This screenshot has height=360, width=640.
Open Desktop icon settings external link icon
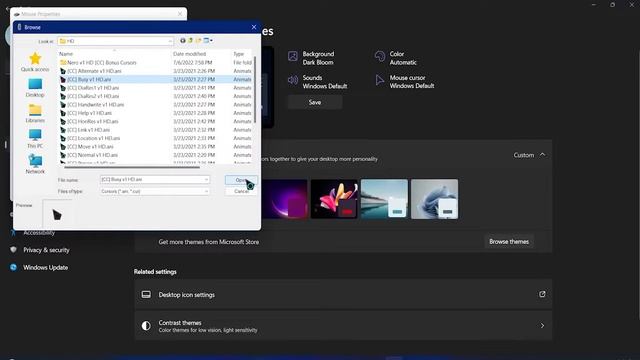542,294
